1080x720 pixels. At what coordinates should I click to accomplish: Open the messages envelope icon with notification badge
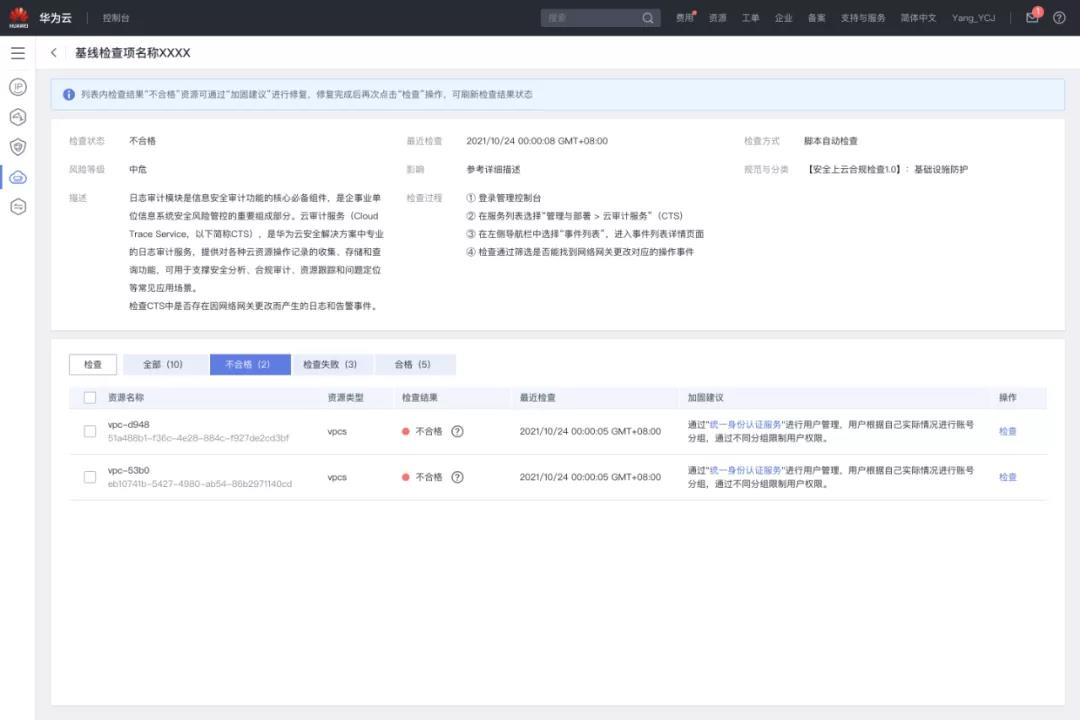1032,17
